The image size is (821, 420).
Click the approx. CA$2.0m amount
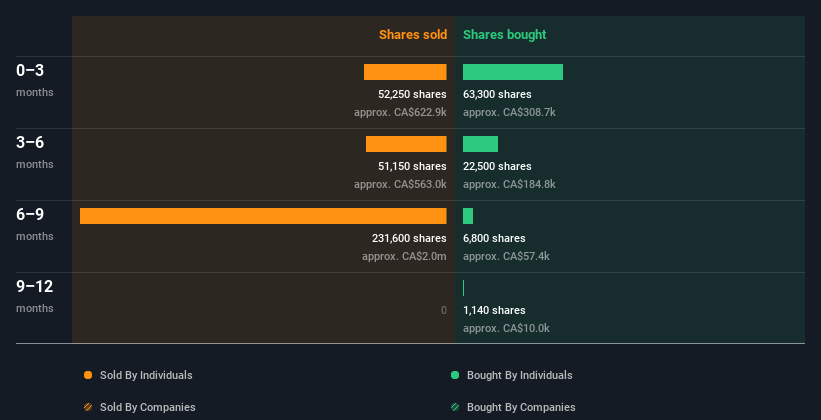click(404, 256)
